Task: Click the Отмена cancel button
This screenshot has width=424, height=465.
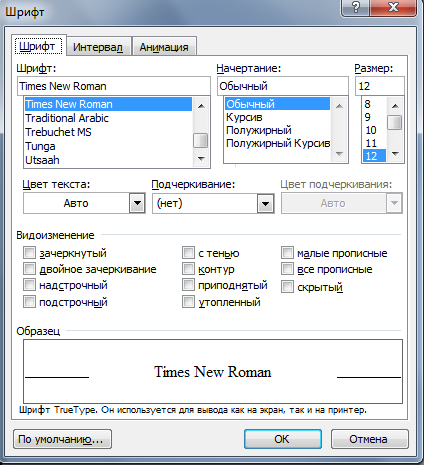Action: [369, 439]
